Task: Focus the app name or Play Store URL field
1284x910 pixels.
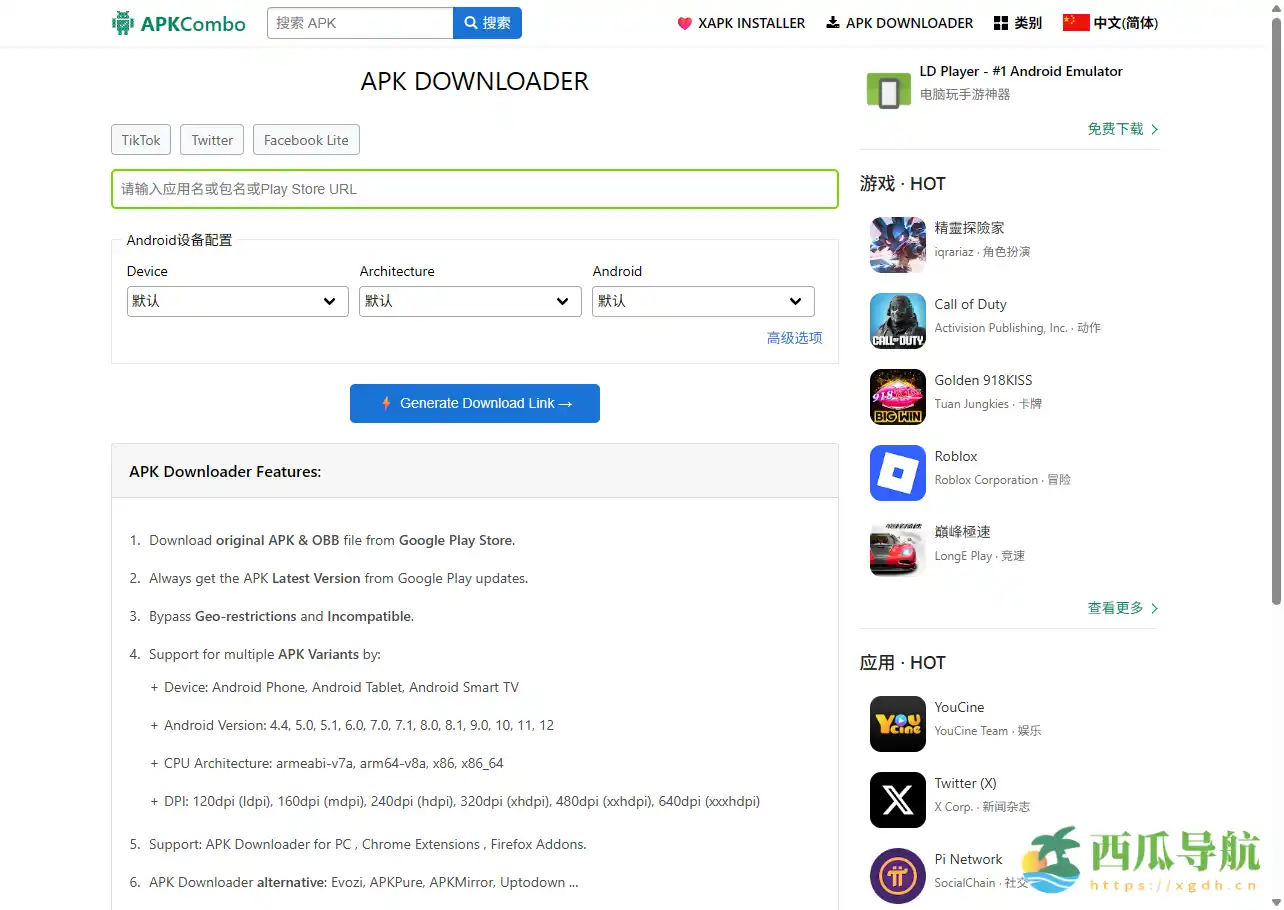Action: 474,189
